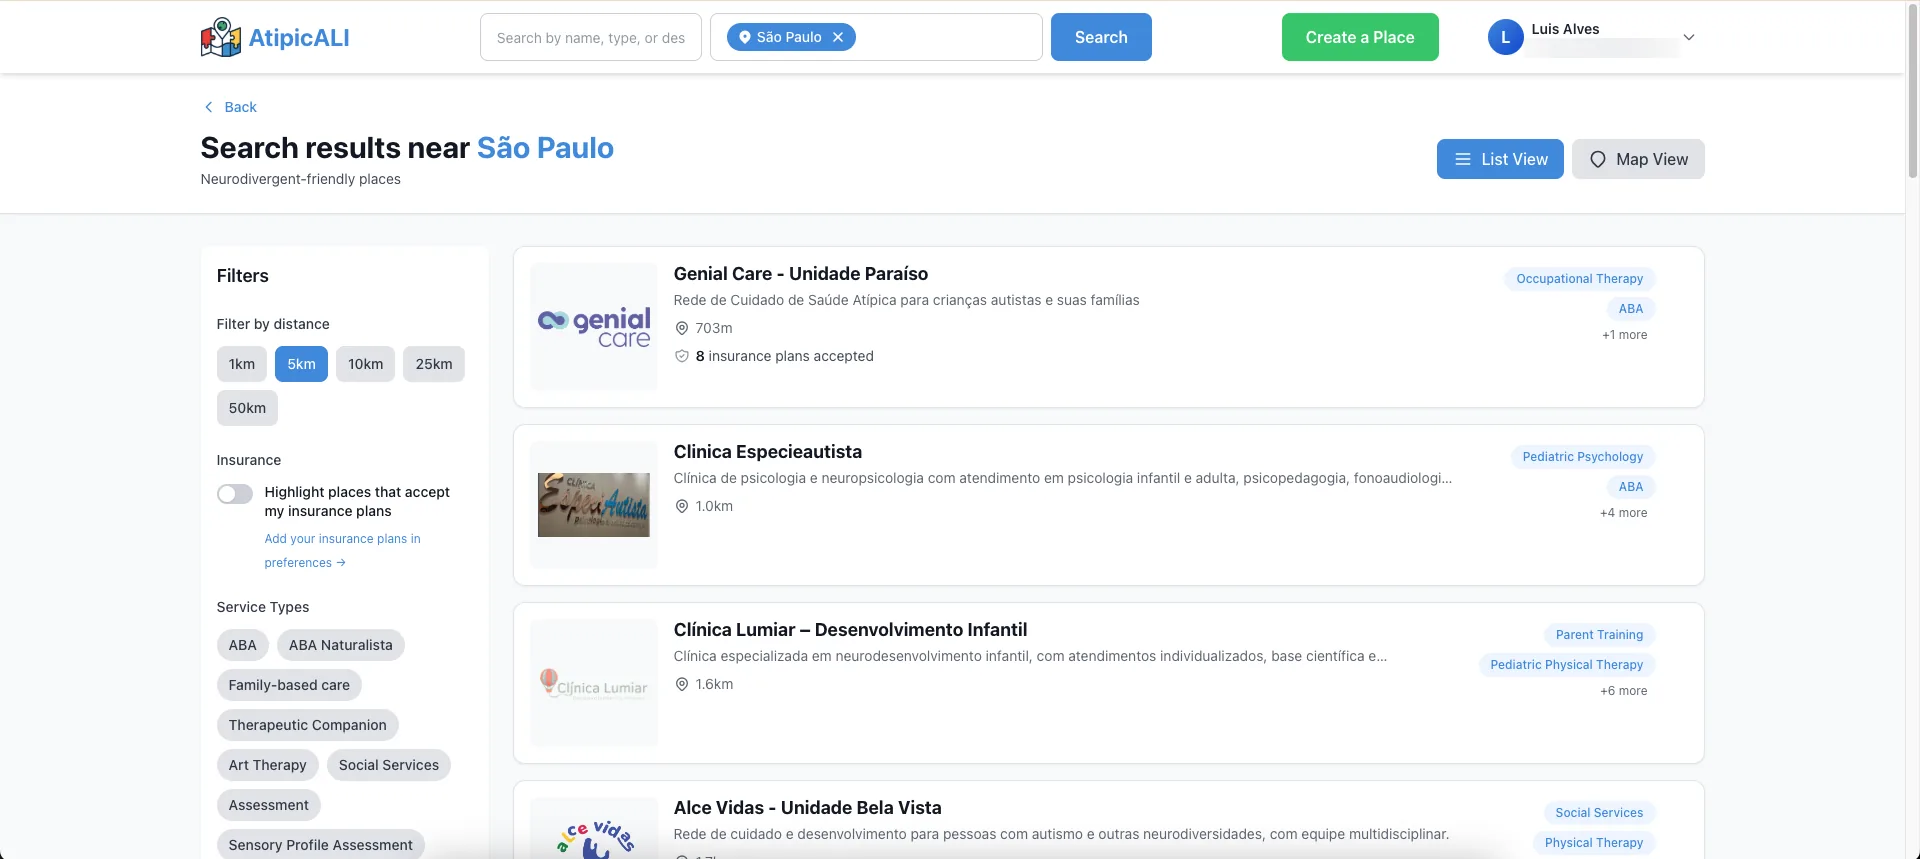Expand +1 more tags on Genial Care
This screenshot has height=859, width=1920.
coord(1625,335)
